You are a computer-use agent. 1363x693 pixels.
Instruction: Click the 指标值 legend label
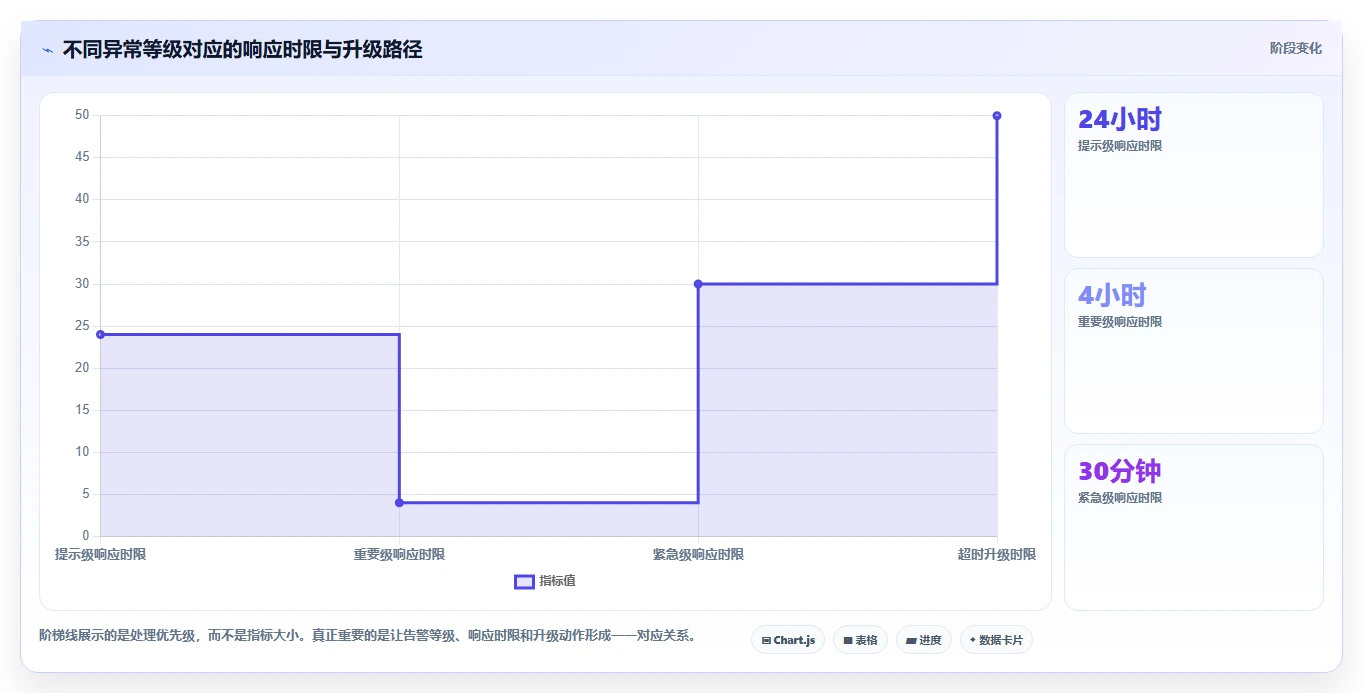[x=558, y=581]
